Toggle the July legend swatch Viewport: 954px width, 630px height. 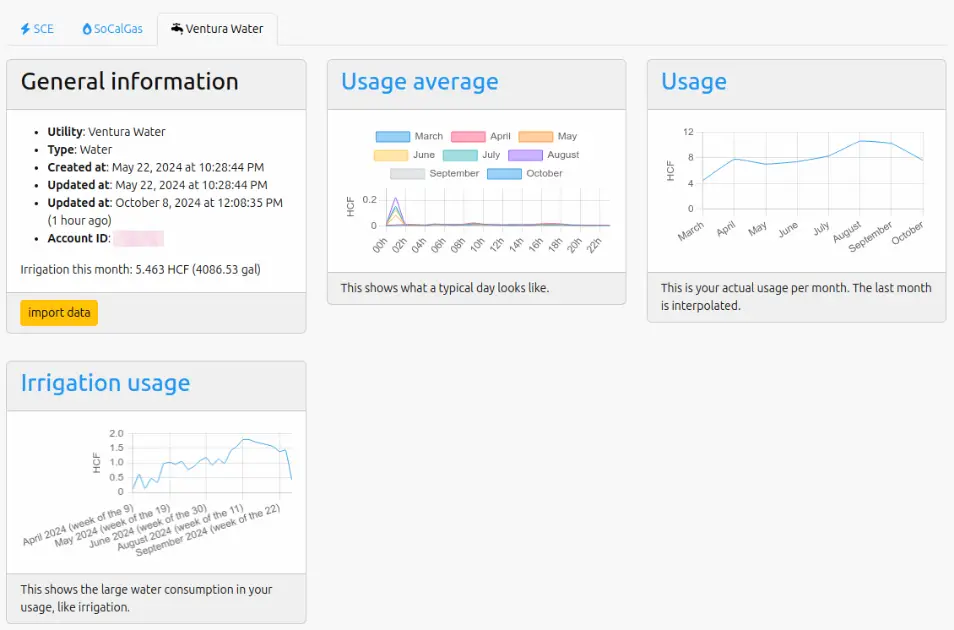tap(459, 155)
